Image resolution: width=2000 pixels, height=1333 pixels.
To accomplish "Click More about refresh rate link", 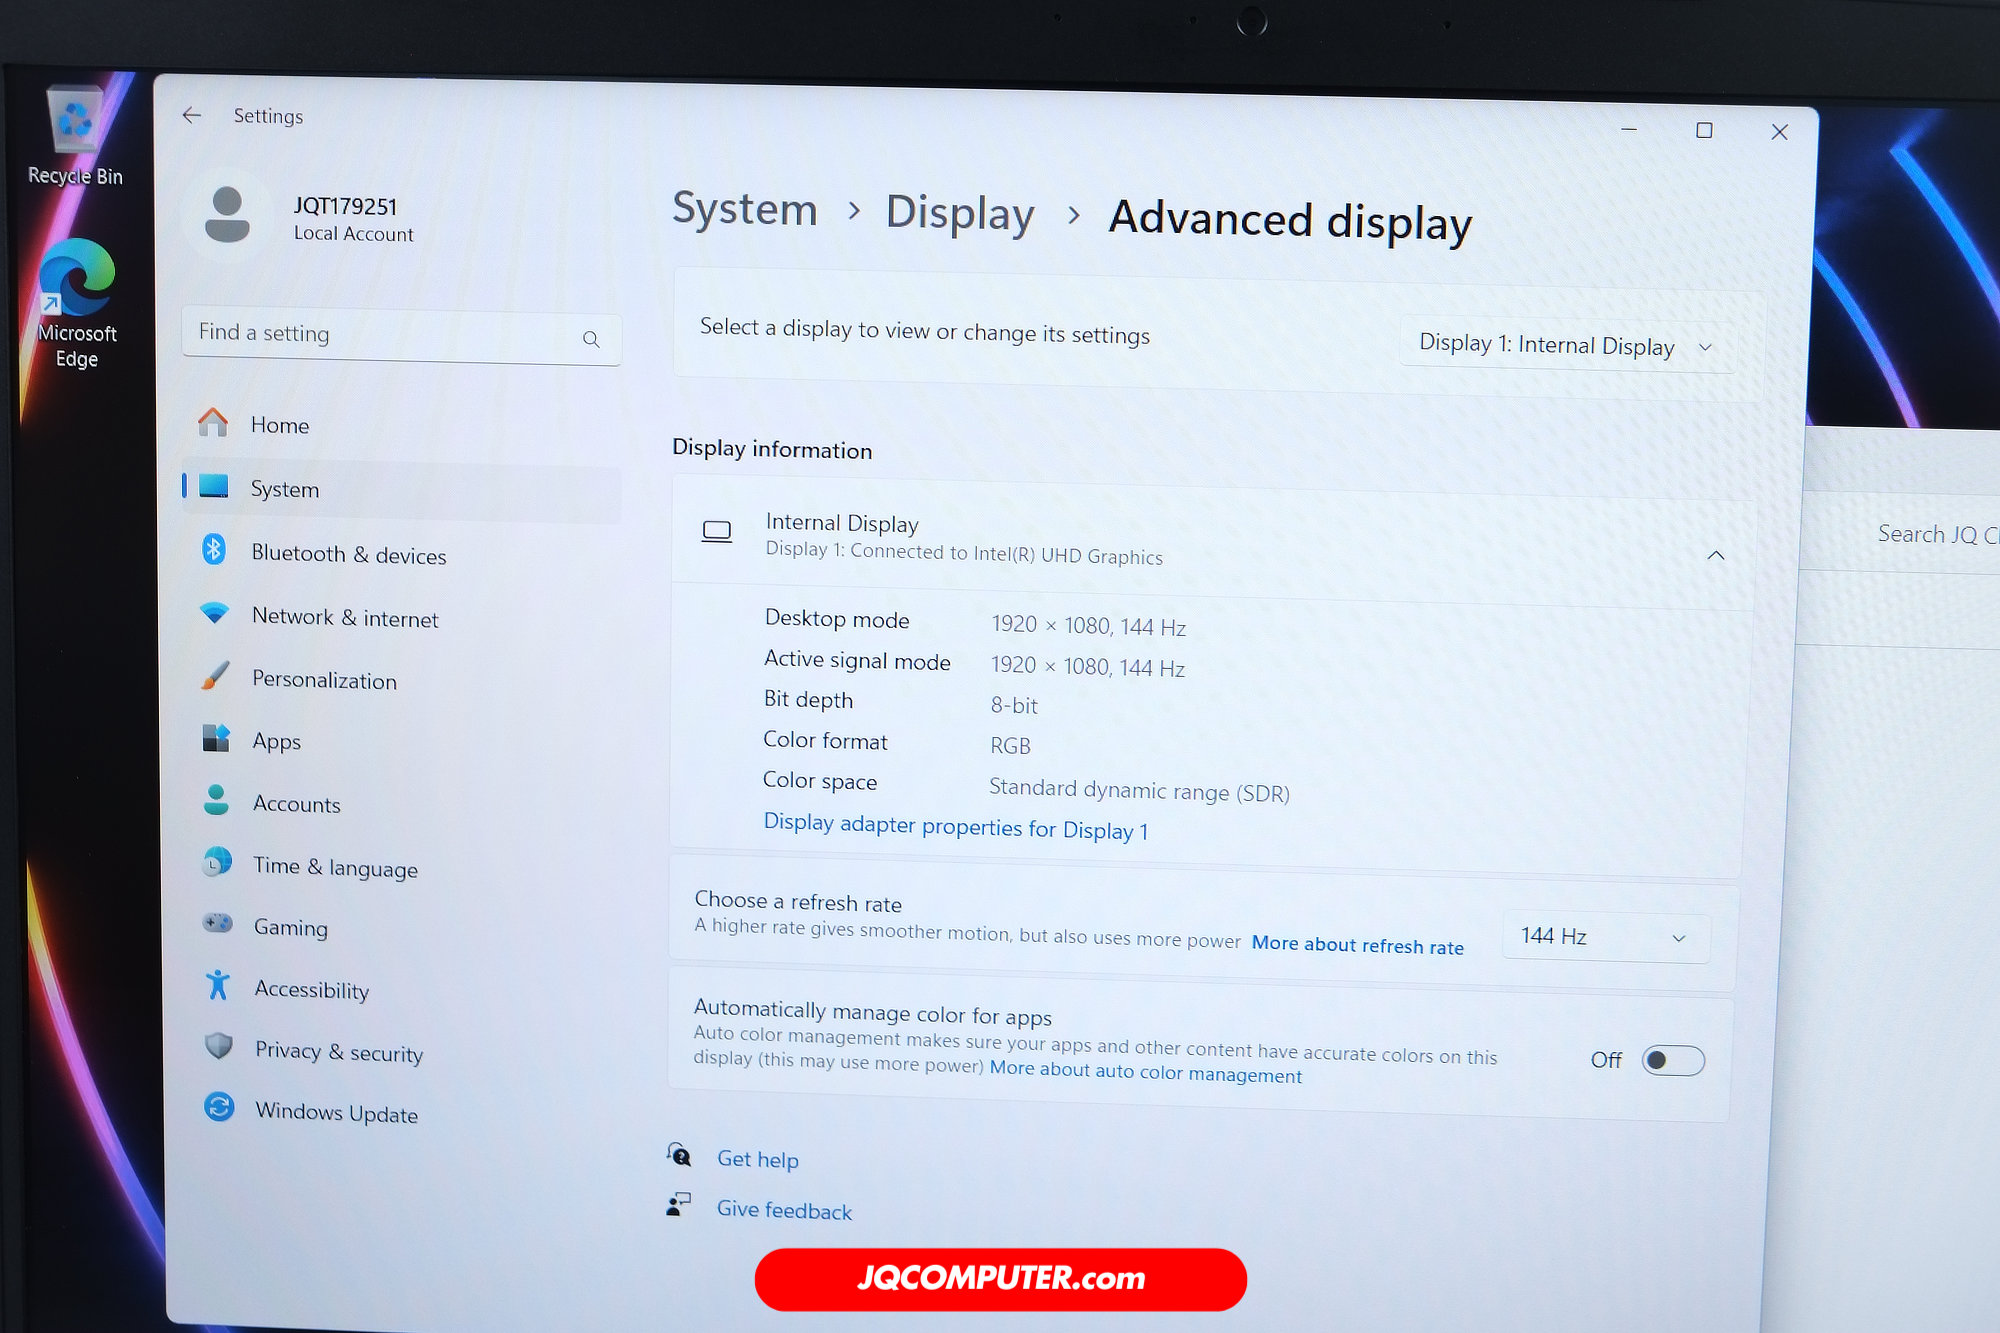I will (1357, 945).
